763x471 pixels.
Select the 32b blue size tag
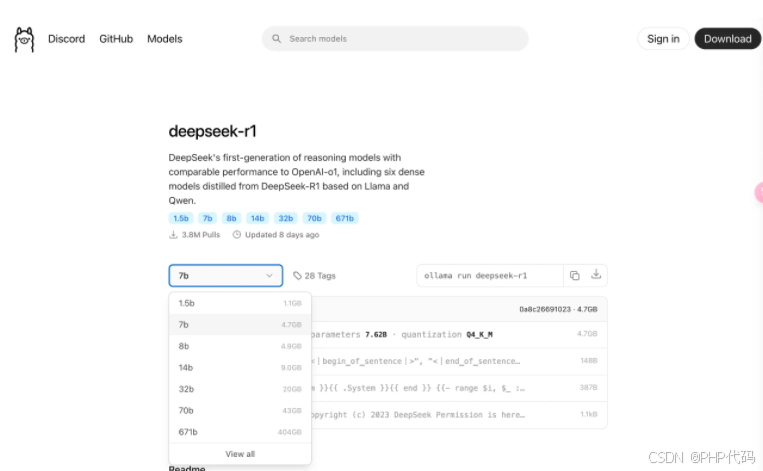[x=286, y=218]
